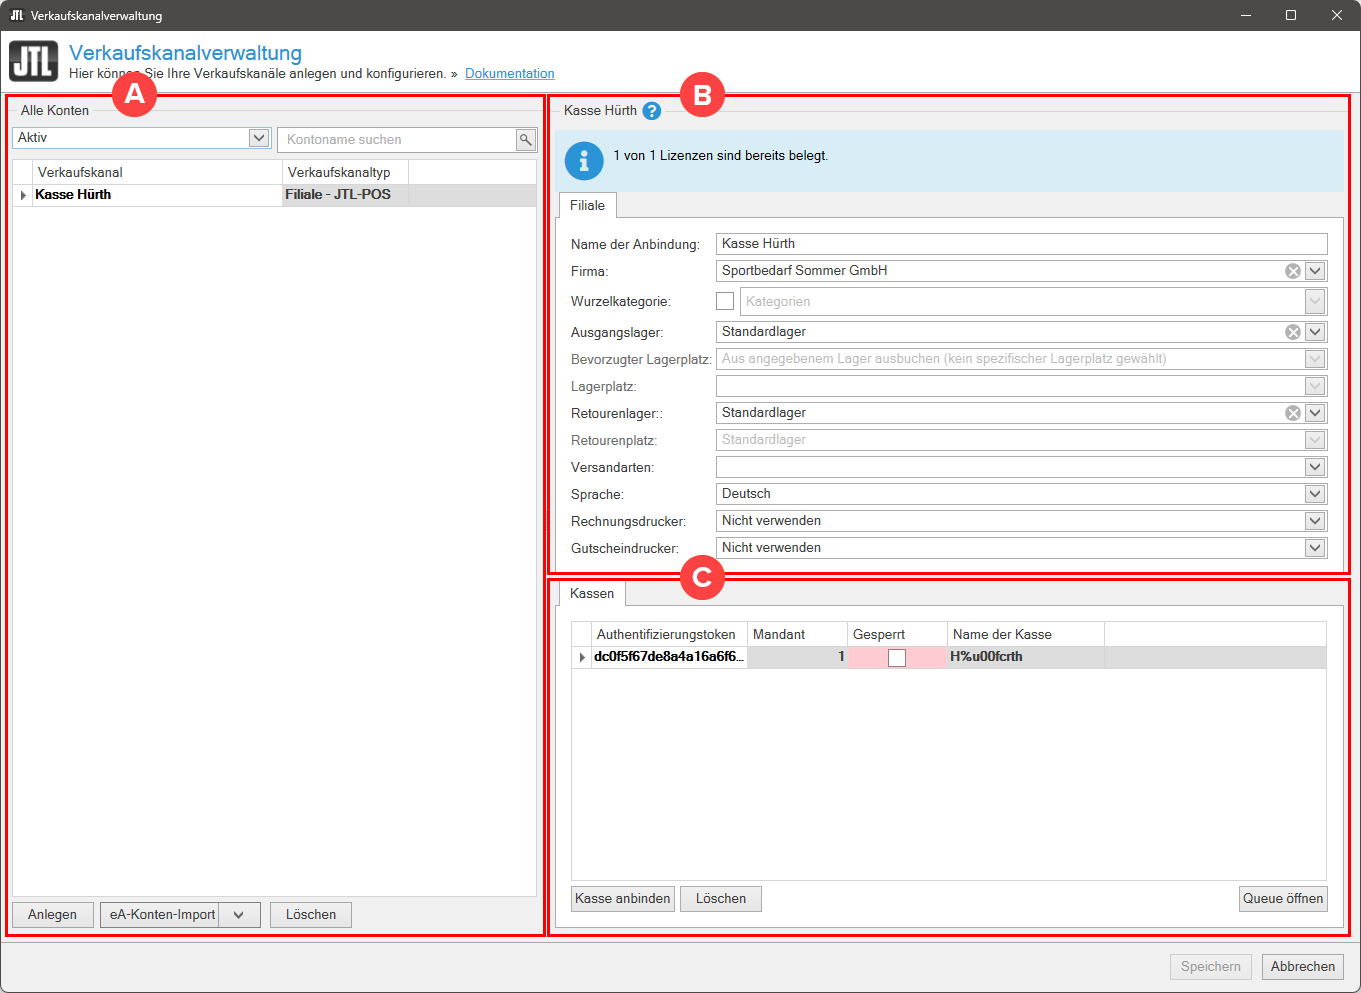Clear the Ausgangslager selection using the X icon
Viewport: 1361px width, 993px height.
pyautogui.click(x=1293, y=332)
